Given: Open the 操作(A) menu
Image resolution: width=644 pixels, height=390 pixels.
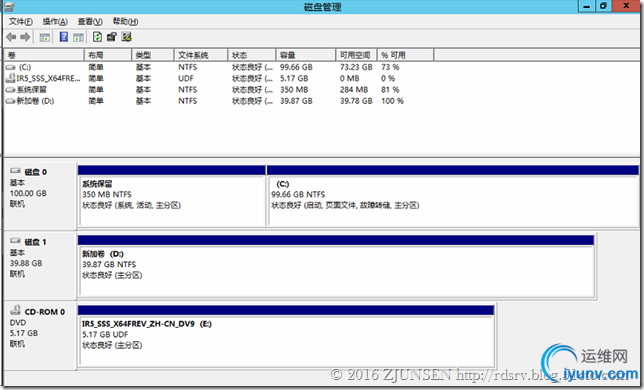Looking at the screenshot, I should tap(55, 21).
